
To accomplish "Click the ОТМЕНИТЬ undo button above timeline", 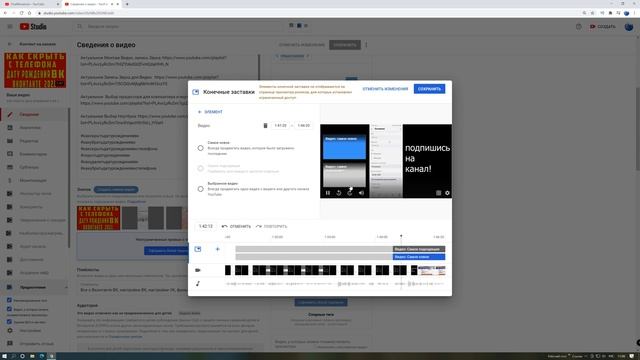I will pyautogui.click(x=236, y=226).
